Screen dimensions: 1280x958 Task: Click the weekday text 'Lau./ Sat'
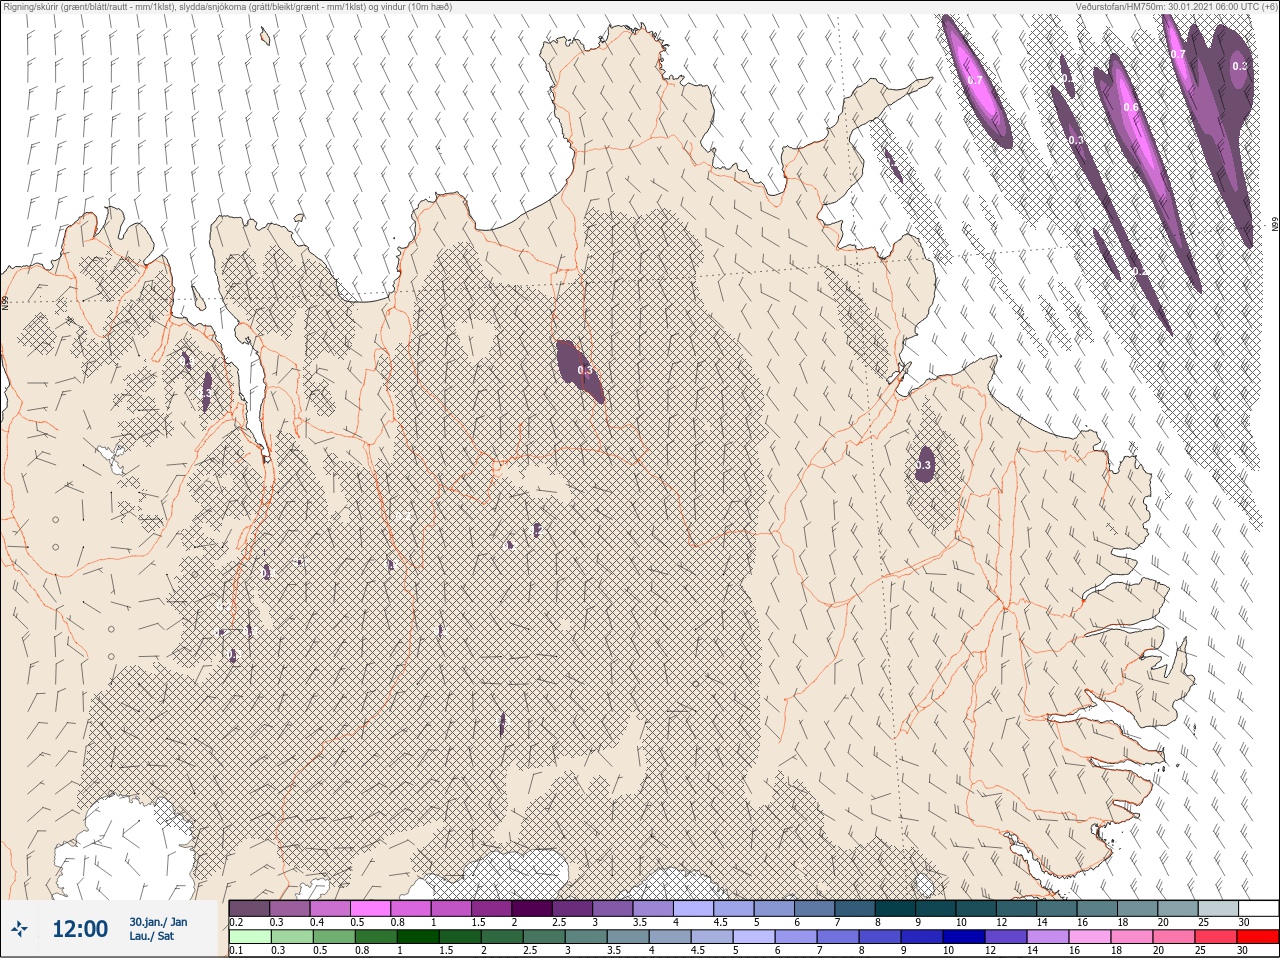151,936
